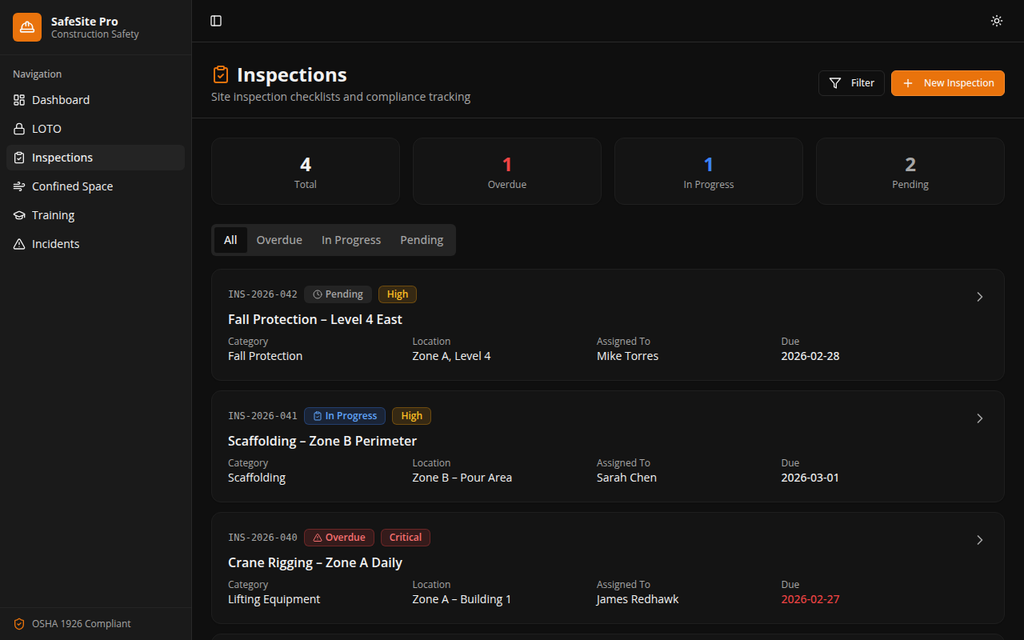The image size is (1024, 640).
Task: Open the Filter options
Action: [851, 83]
